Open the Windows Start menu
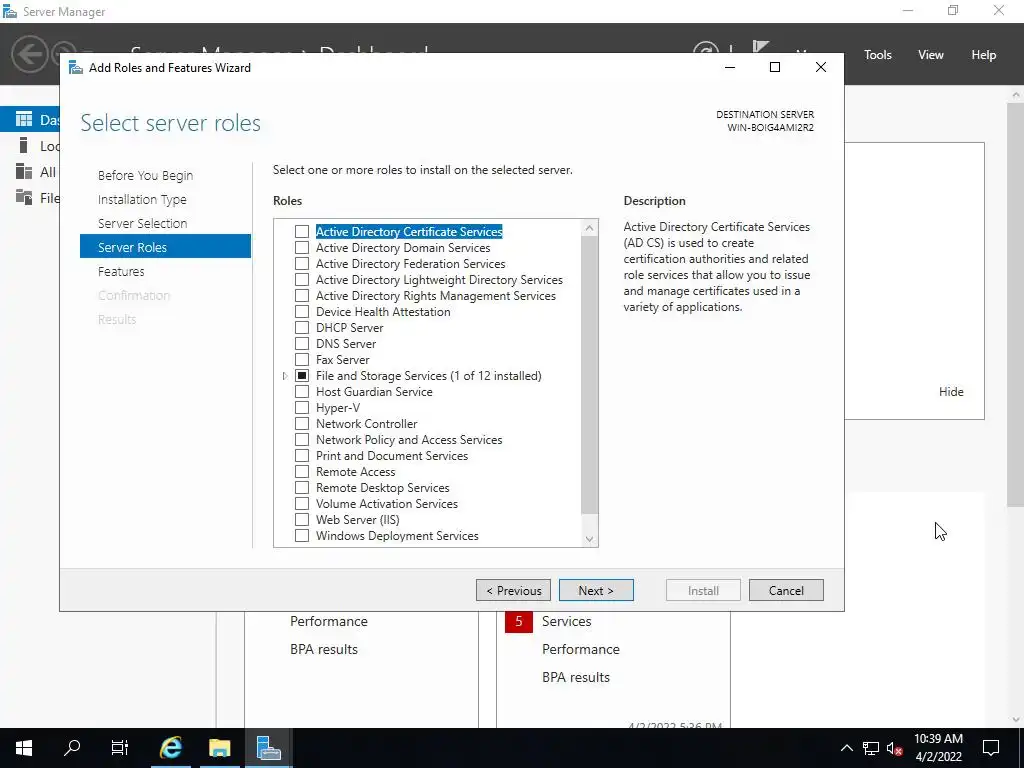The width and height of the screenshot is (1024, 768). [x=24, y=748]
